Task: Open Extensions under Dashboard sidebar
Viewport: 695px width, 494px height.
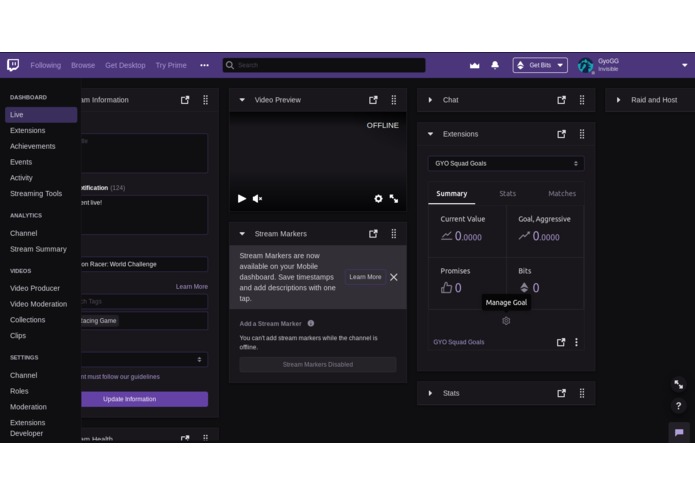Action: pyautogui.click(x=27, y=130)
